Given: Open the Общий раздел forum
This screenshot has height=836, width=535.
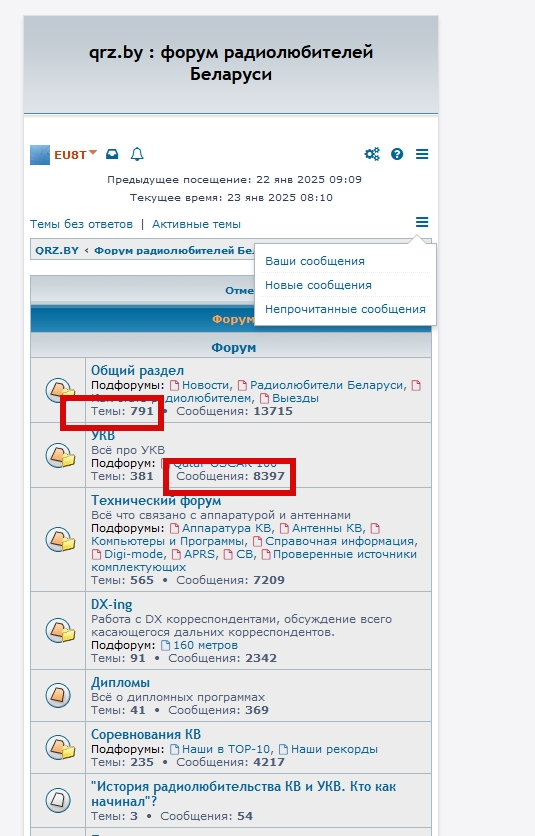Looking at the screenshot, I should pyautogui.click(x=138, y=371).
